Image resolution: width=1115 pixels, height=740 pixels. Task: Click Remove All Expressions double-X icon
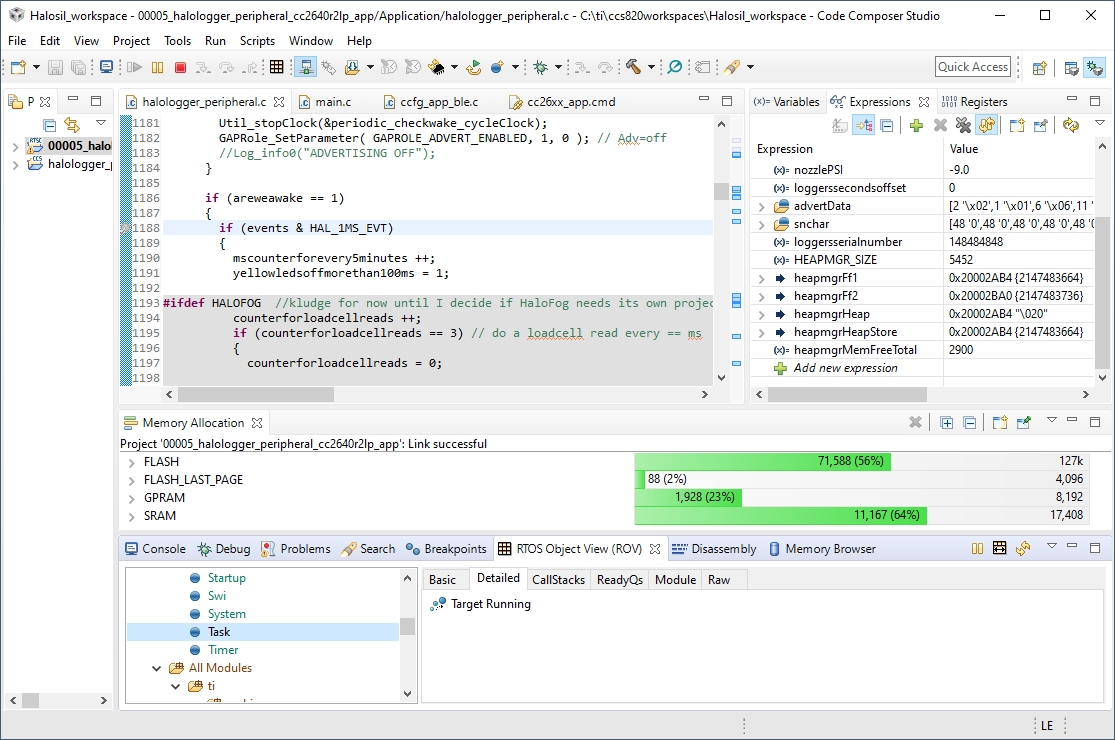click(962, 125)
